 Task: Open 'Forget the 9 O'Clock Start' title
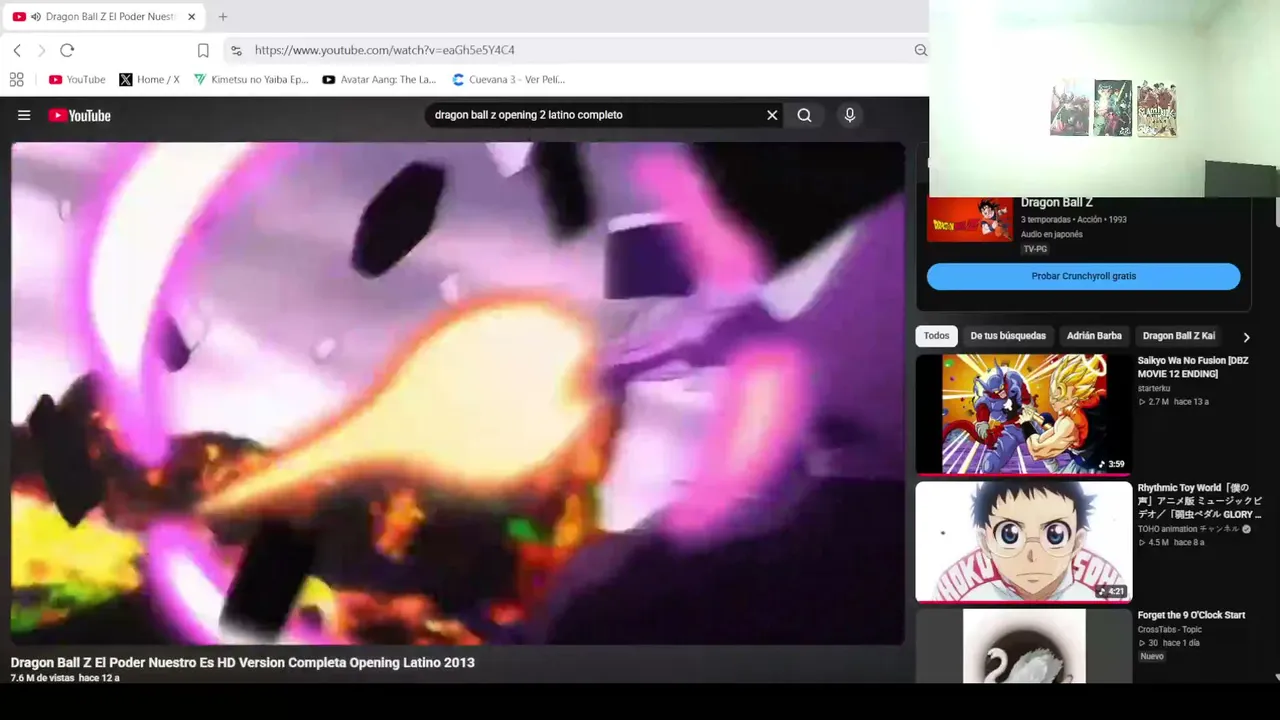[1192, 615]
